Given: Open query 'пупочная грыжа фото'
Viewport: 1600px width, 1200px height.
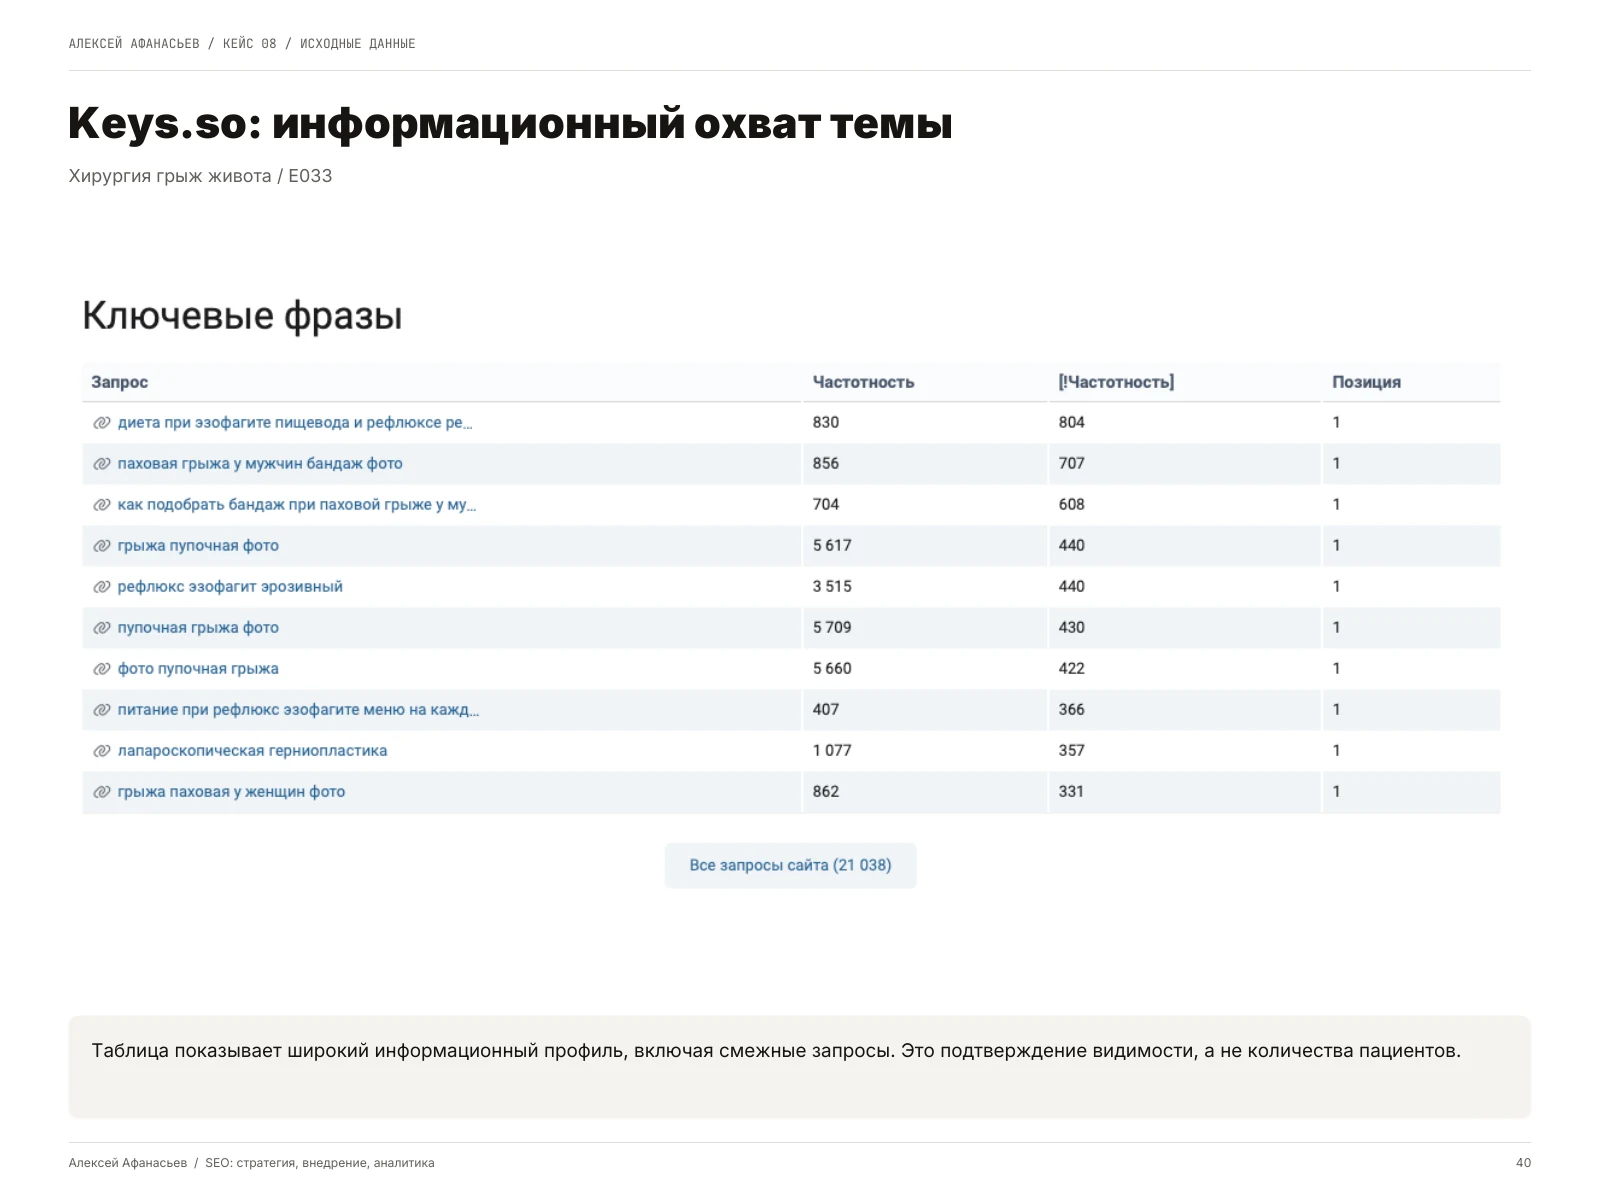Looking at the screenshot, I should pyautogui.click(x=198, y=628).
